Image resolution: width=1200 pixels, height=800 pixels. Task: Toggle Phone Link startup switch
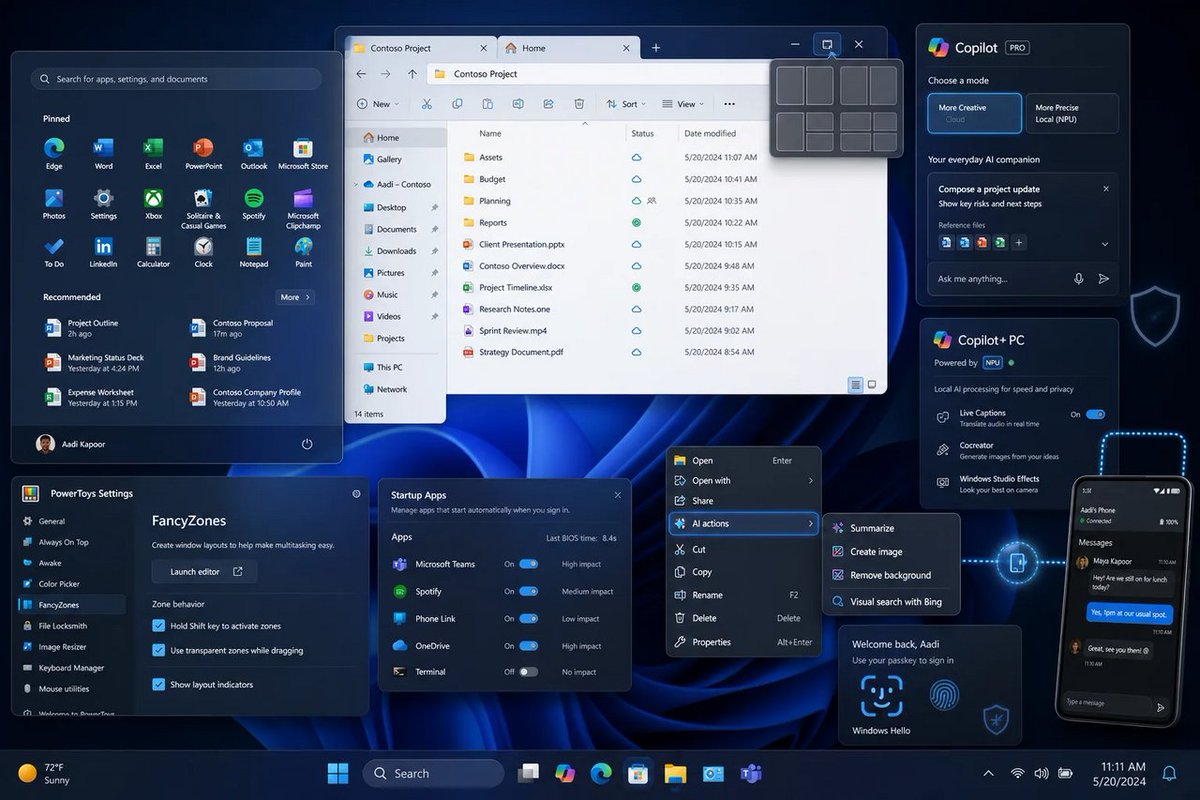[x=528, y=619]
